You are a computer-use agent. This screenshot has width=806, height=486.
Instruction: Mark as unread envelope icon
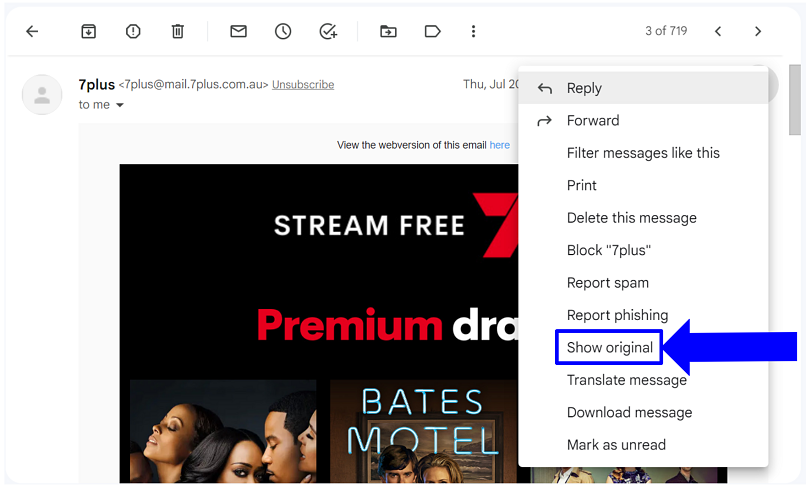point(238,31)
